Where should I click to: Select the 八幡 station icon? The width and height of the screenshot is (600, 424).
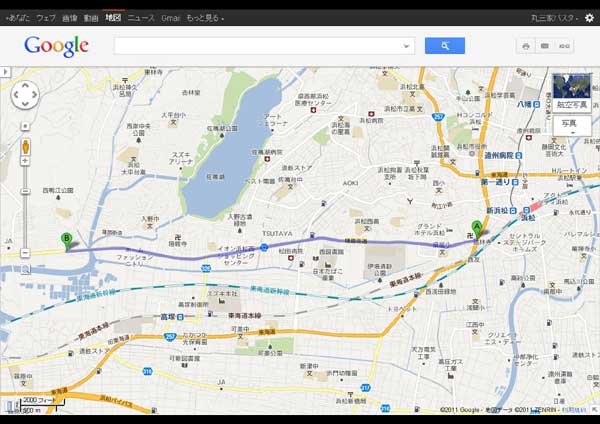tap(536, 104)
